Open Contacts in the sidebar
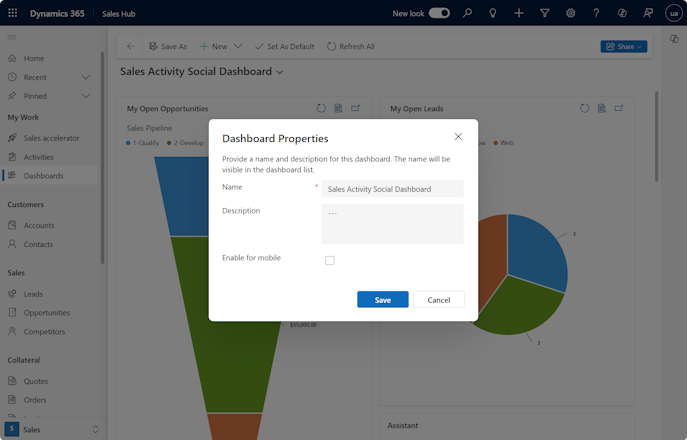Viewport: 687px width, 440px height. pos(49,245)
